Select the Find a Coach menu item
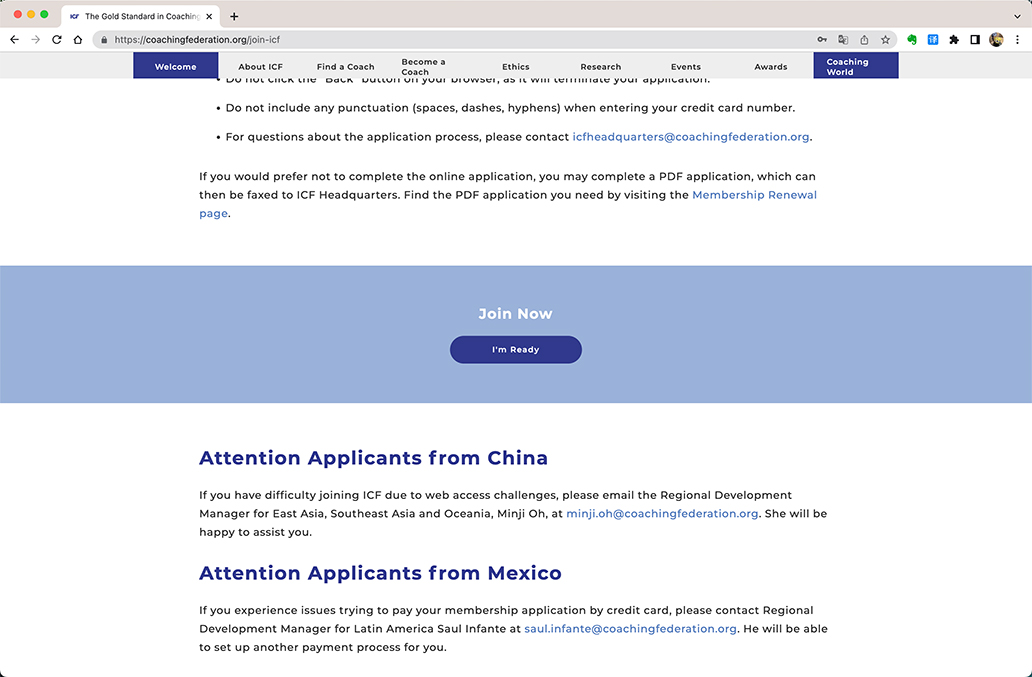The height and width of the screenshot is (677, 1032). 345,67
